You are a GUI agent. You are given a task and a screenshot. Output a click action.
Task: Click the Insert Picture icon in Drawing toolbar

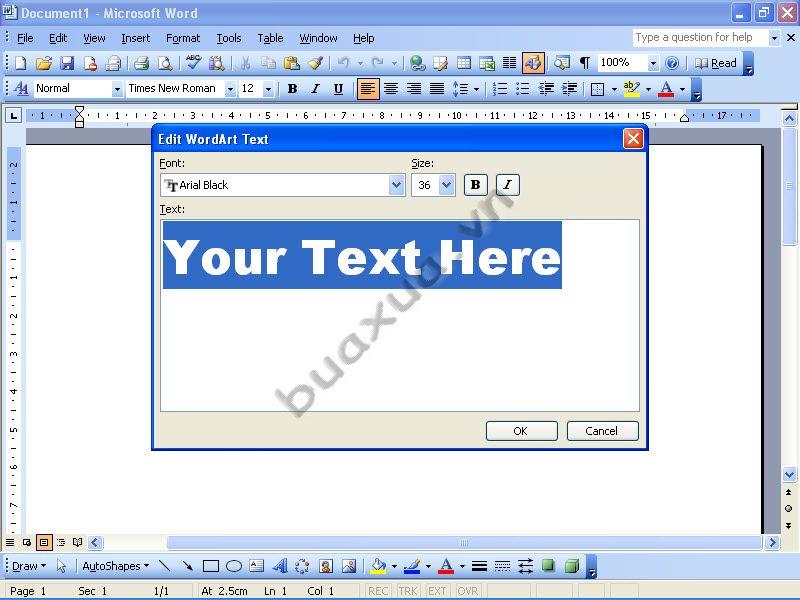349,566
